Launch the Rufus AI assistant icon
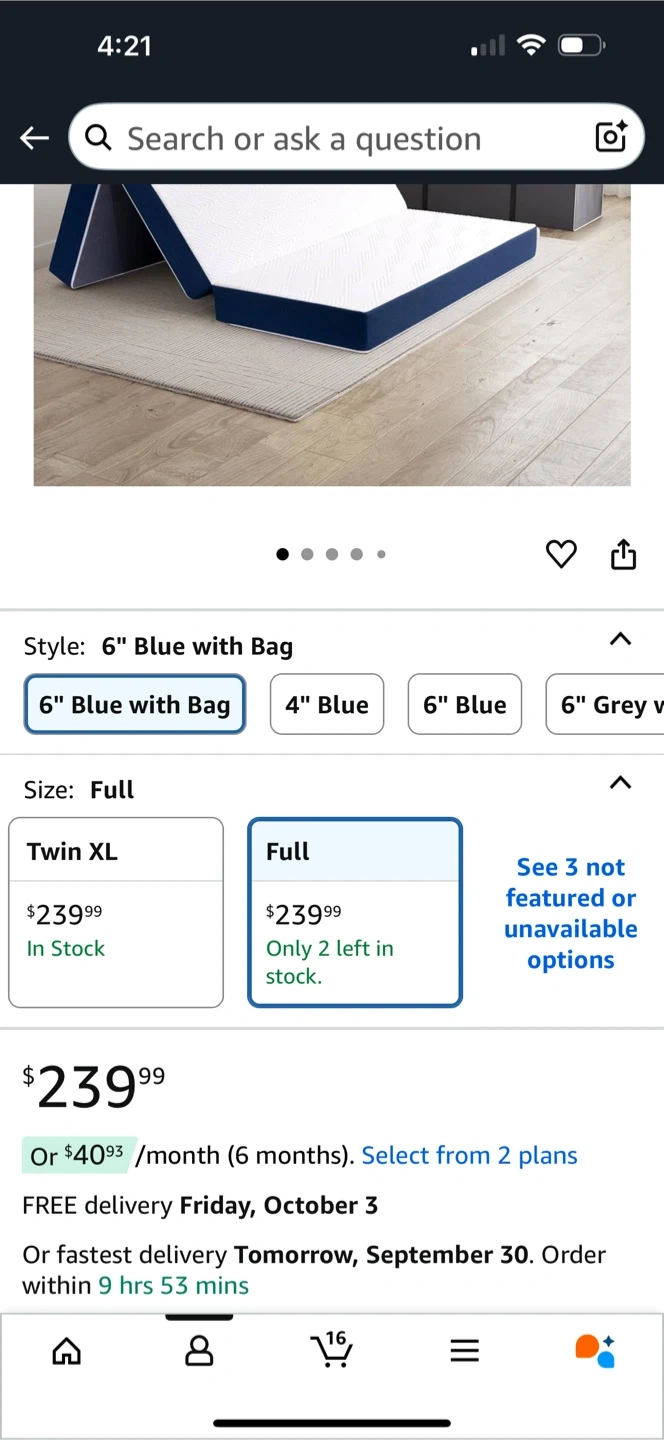This screenshot has height=1440, width=664. [595, 1350]
